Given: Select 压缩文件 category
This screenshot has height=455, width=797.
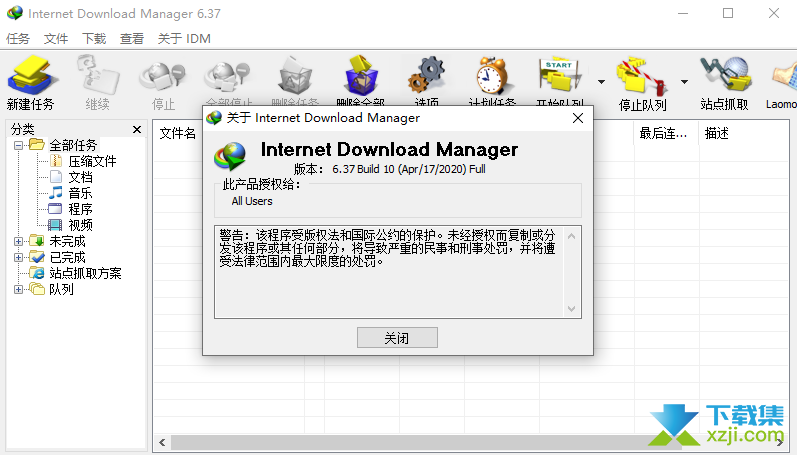Looking at the screenshot, I should click(x=92, y=161).
